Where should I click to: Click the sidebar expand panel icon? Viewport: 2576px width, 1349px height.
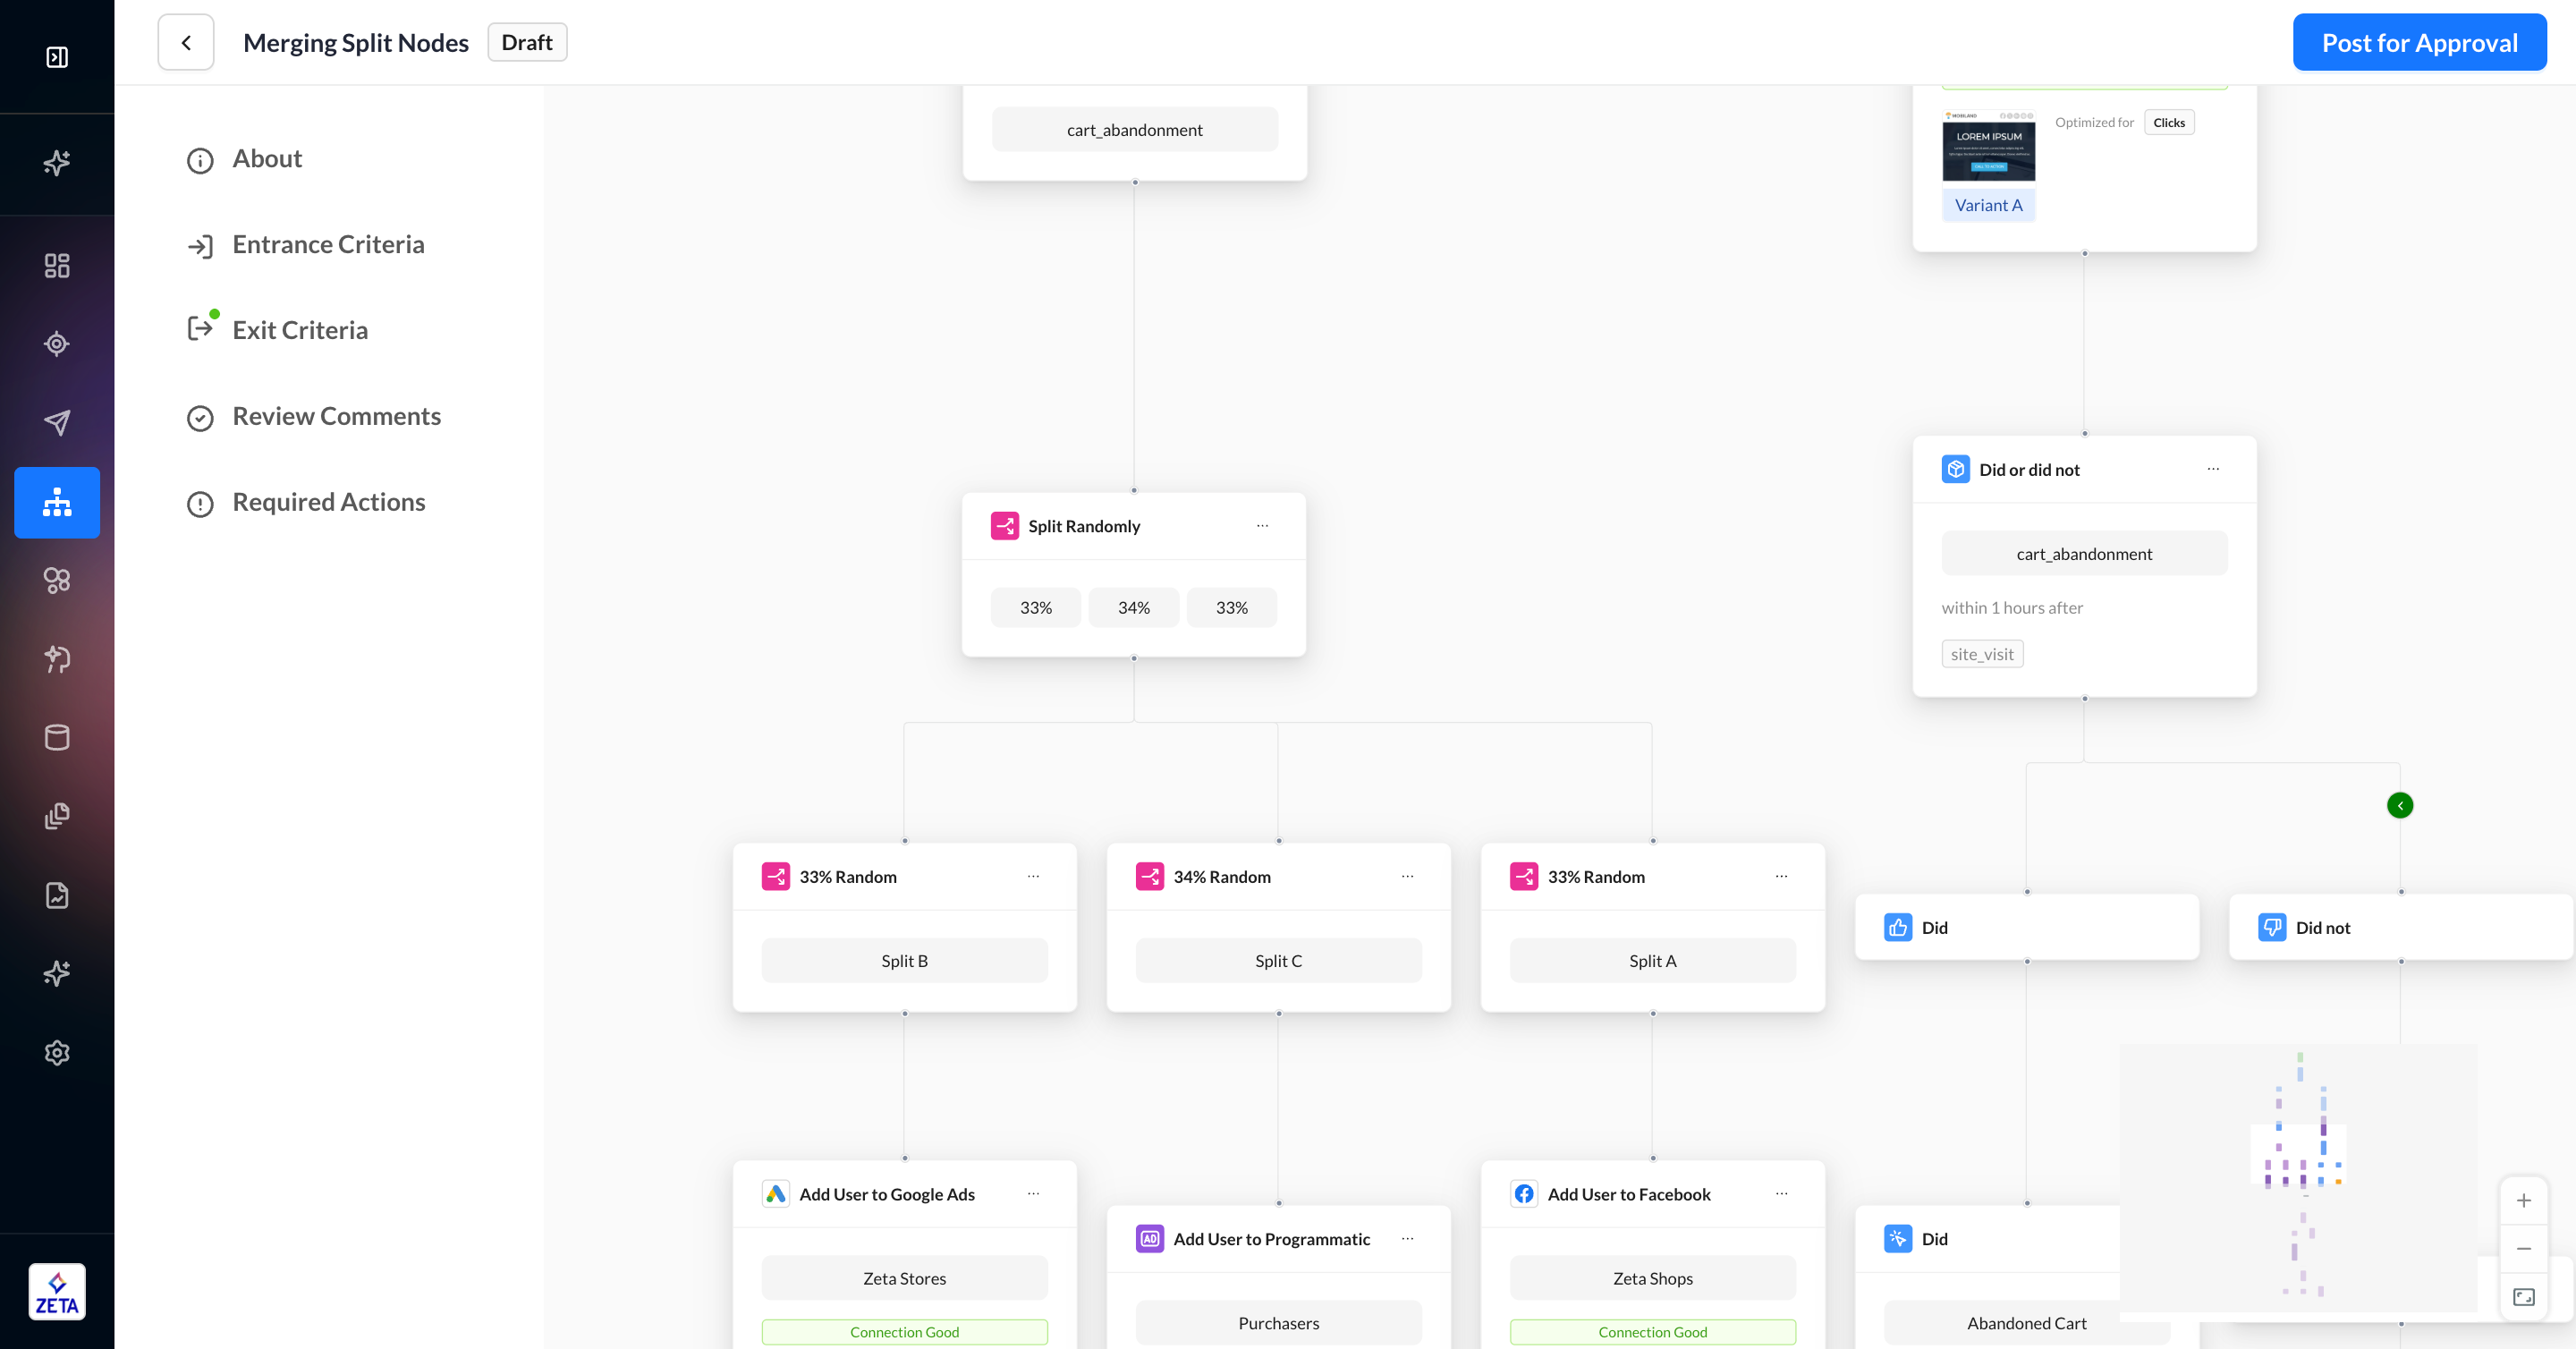tap(57, 57)
